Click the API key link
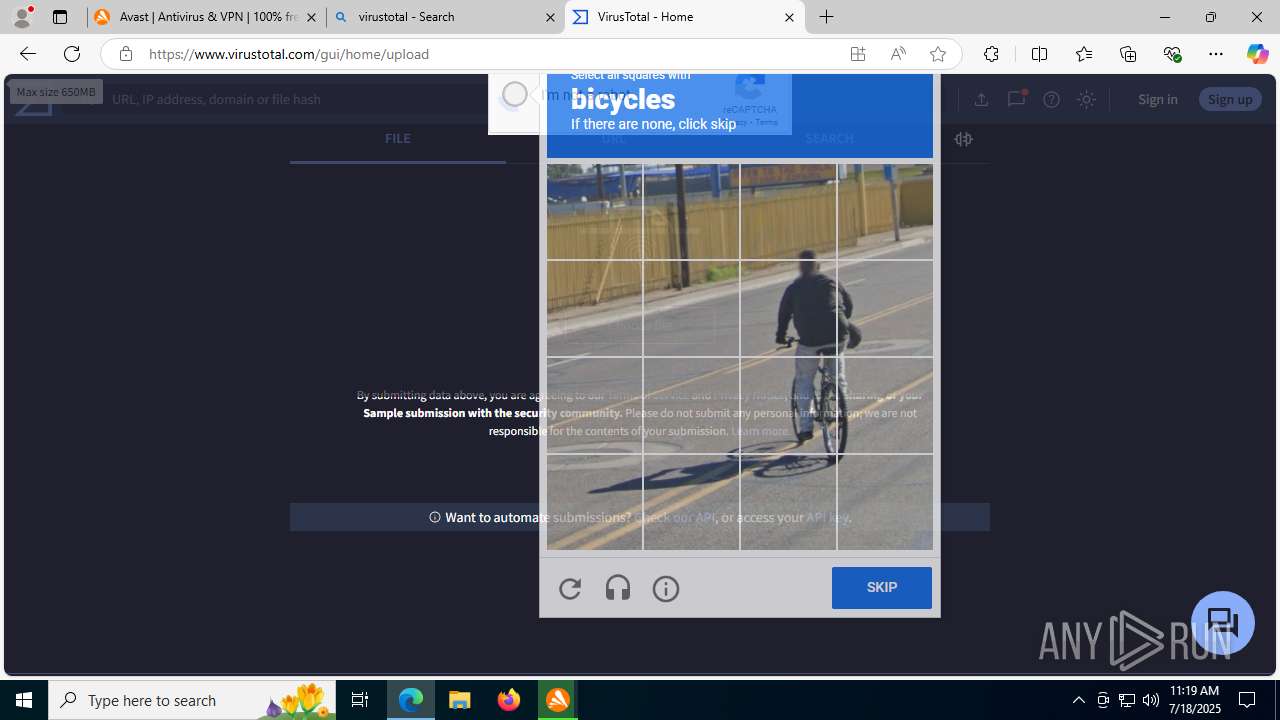 [827, 517]
